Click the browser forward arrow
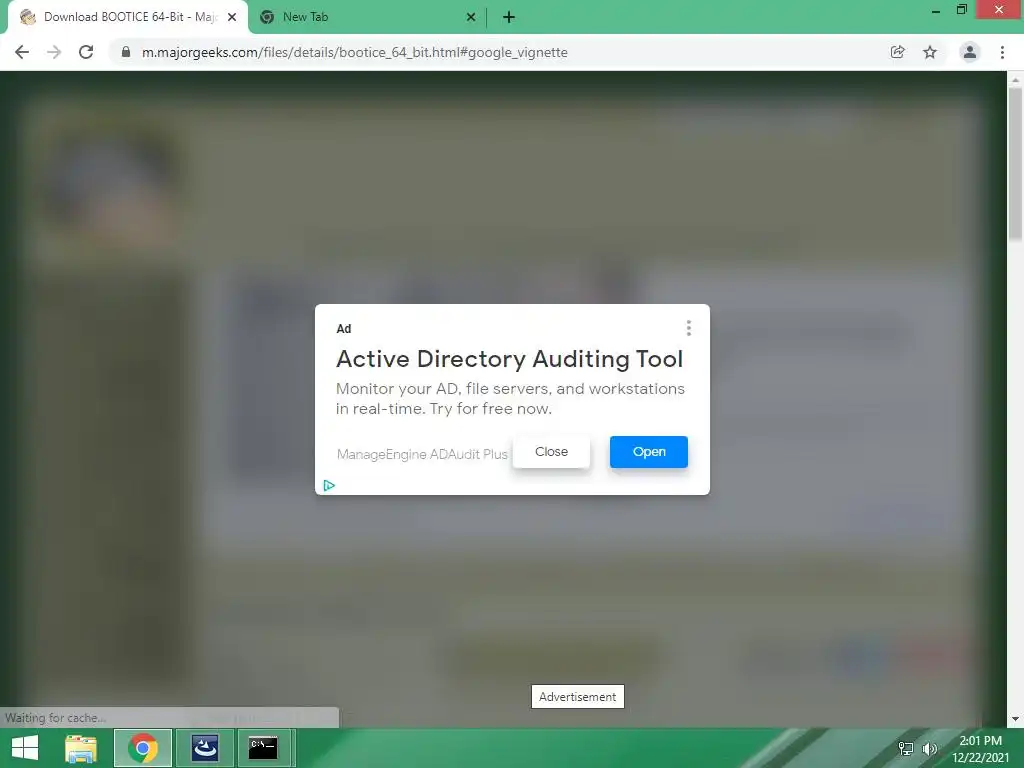This screenshot has width=1024, height=768. pos(54,52)
